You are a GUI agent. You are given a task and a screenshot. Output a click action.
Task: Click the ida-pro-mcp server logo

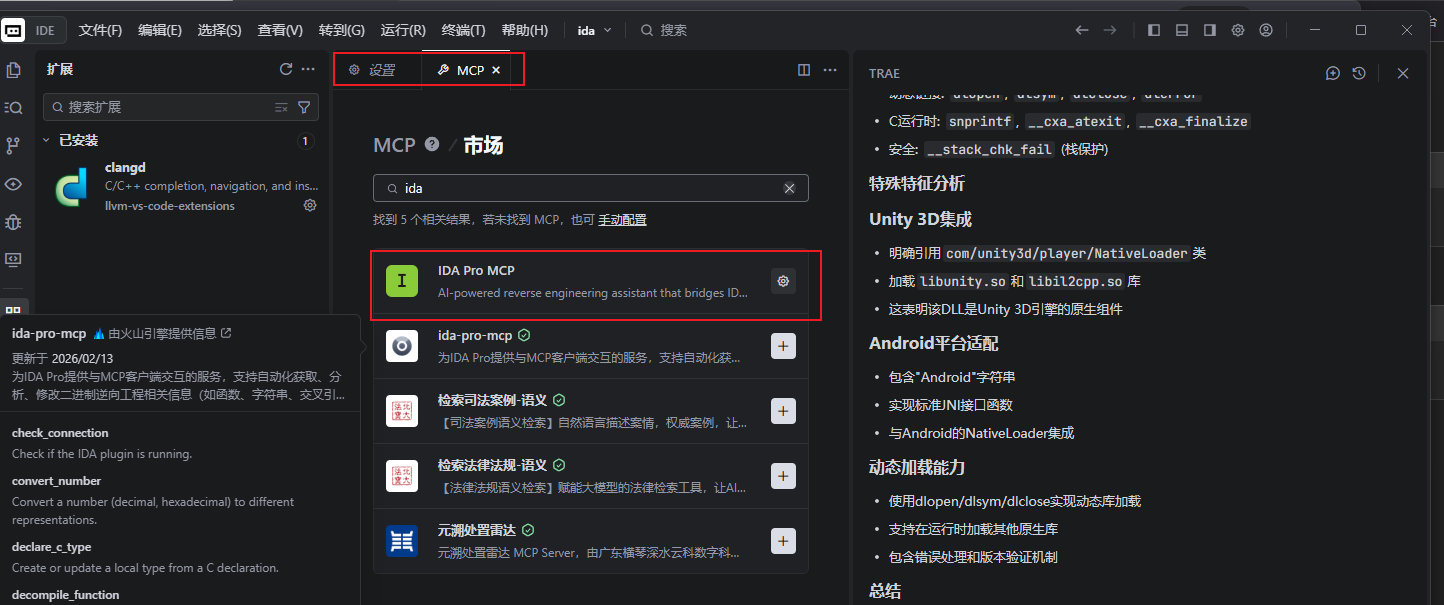[402, 346]
